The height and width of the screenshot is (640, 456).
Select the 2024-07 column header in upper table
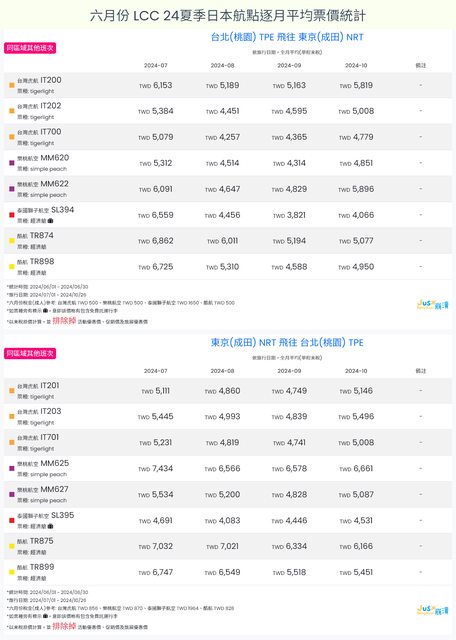[156, 65]
